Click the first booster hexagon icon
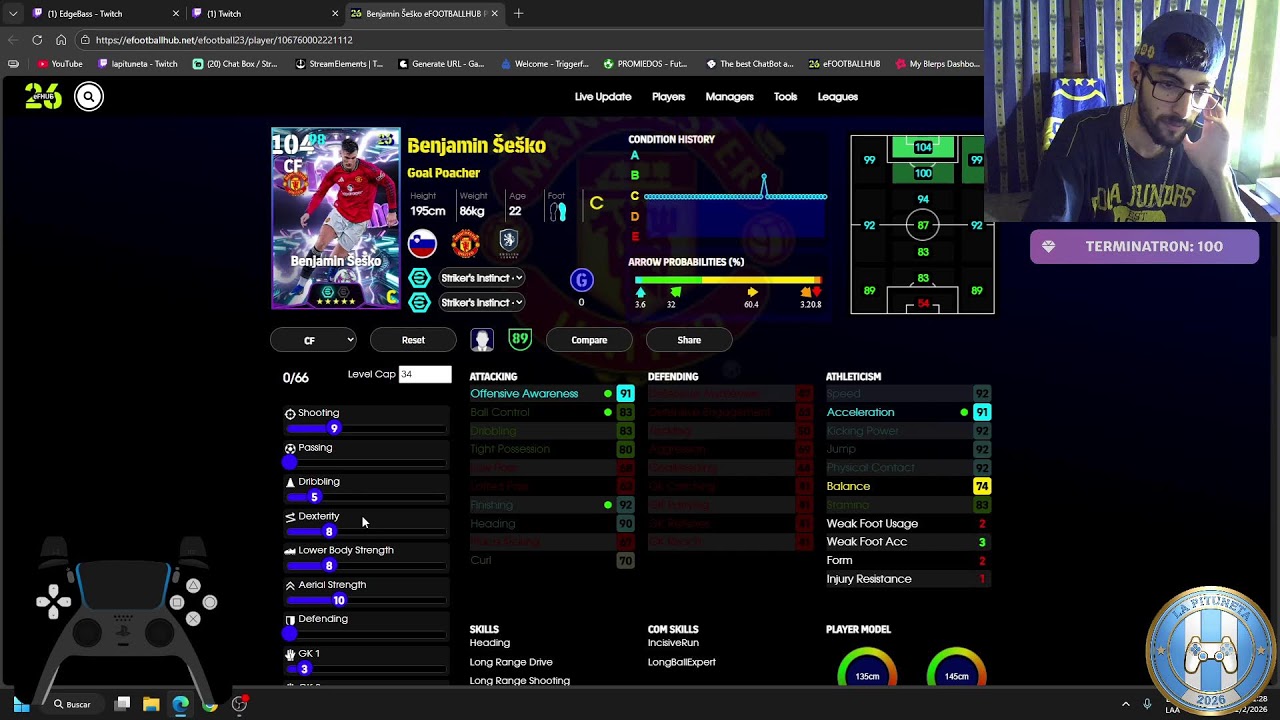Image resolution: width=1280 pixels, height=720 pixels. coord(419,278)
